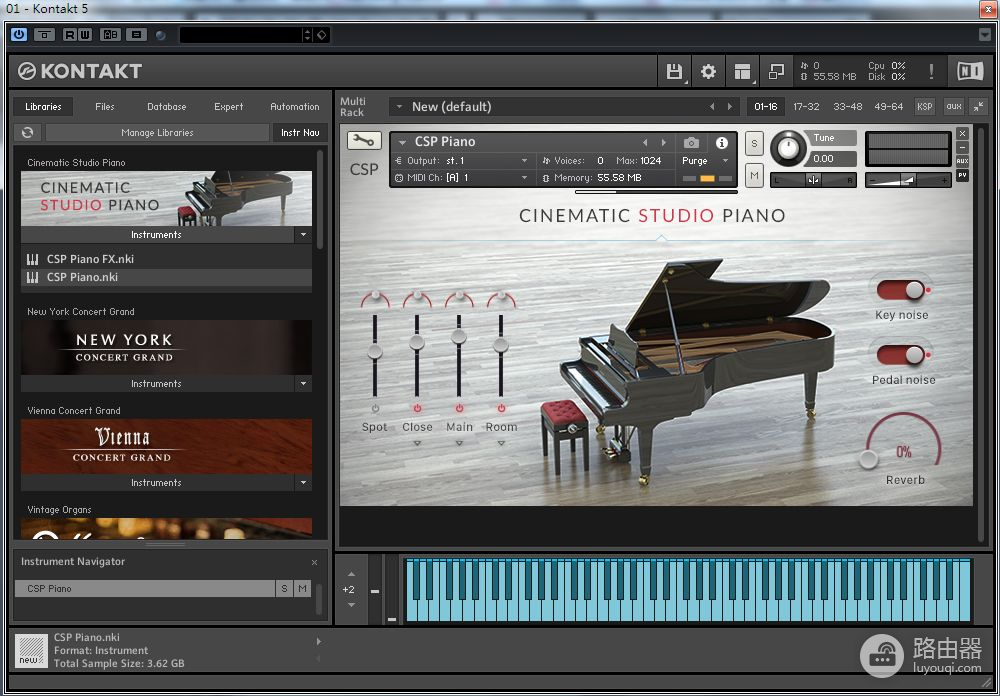Toggle the Key noise switch
Screen dimensions: 1000x696
pos(901,290)
